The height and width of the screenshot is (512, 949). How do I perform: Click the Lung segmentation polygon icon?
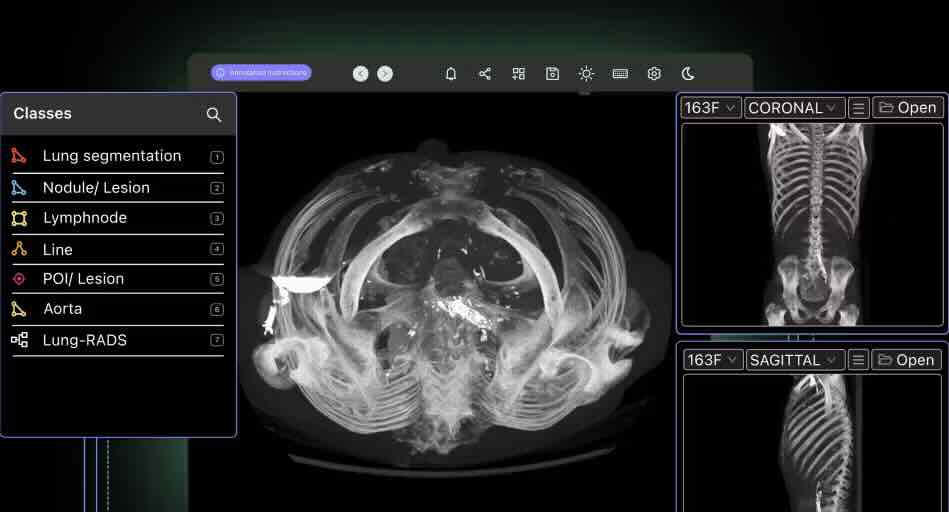pos(19,156)
